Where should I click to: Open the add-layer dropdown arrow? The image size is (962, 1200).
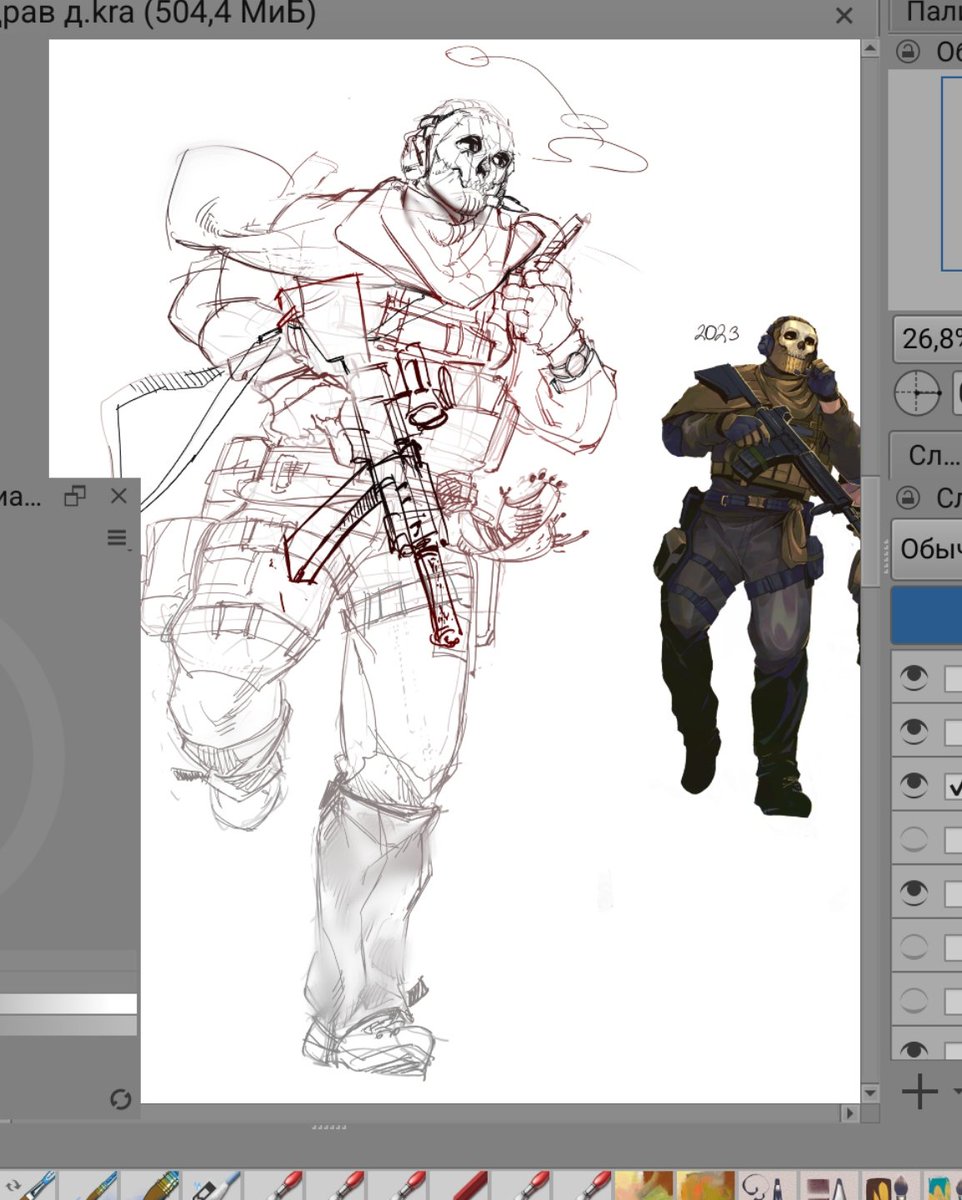click(957, 1091)
